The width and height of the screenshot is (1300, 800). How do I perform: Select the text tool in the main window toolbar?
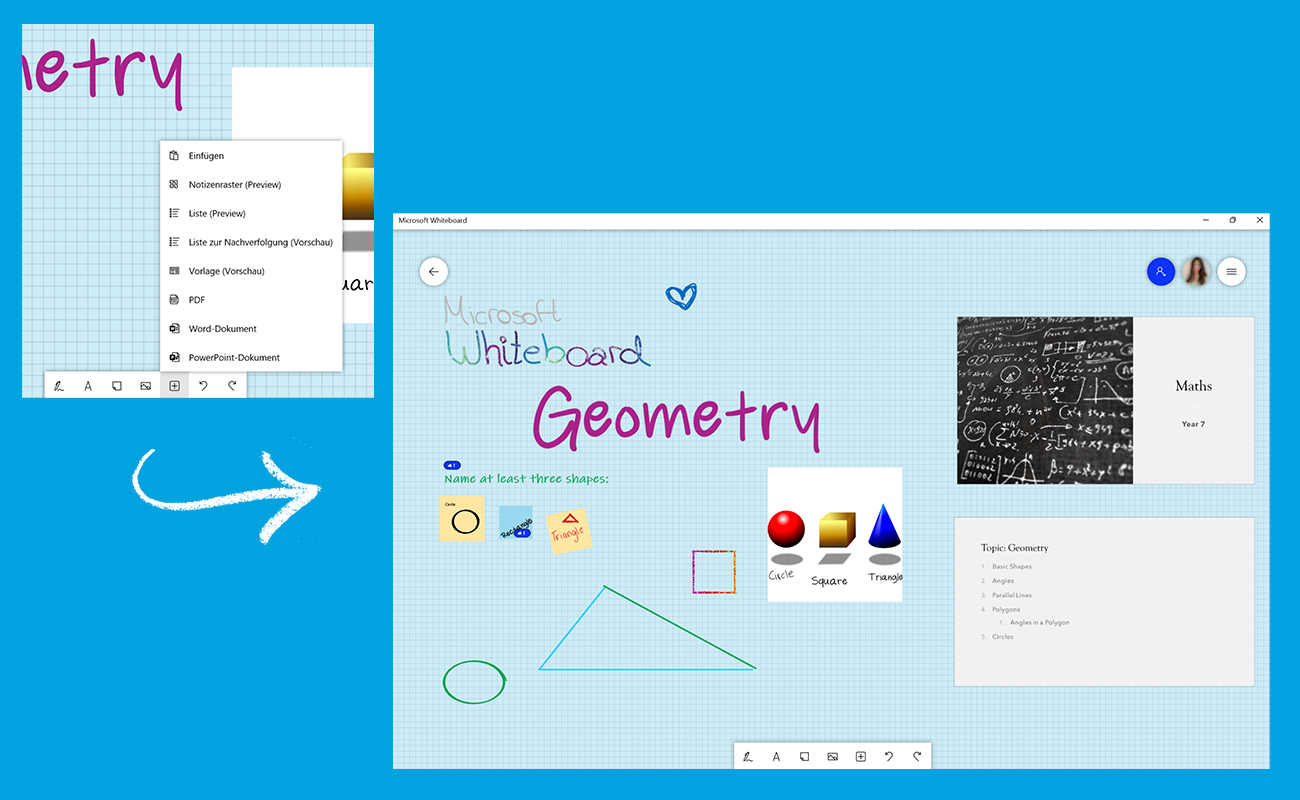(776, 757)
